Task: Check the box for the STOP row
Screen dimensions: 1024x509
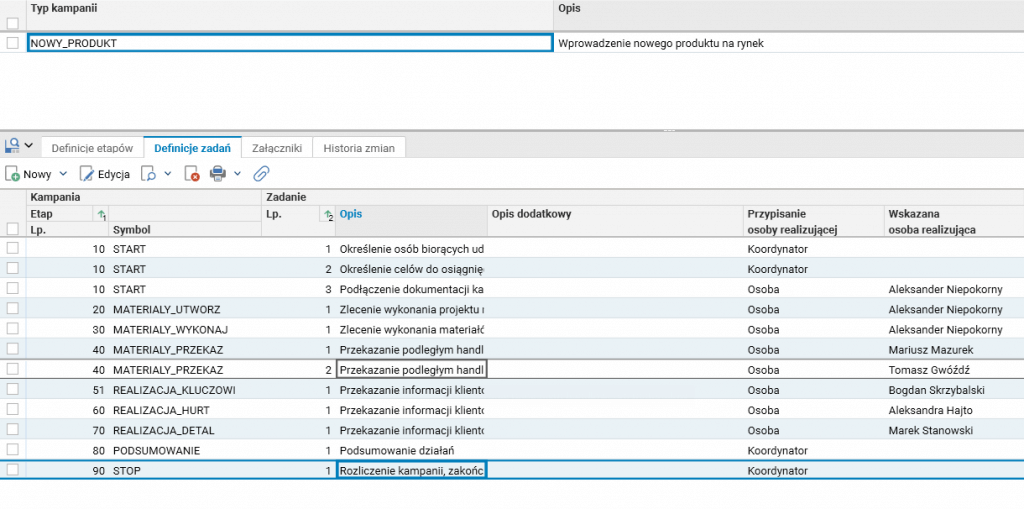Action: tap(12, 470)
